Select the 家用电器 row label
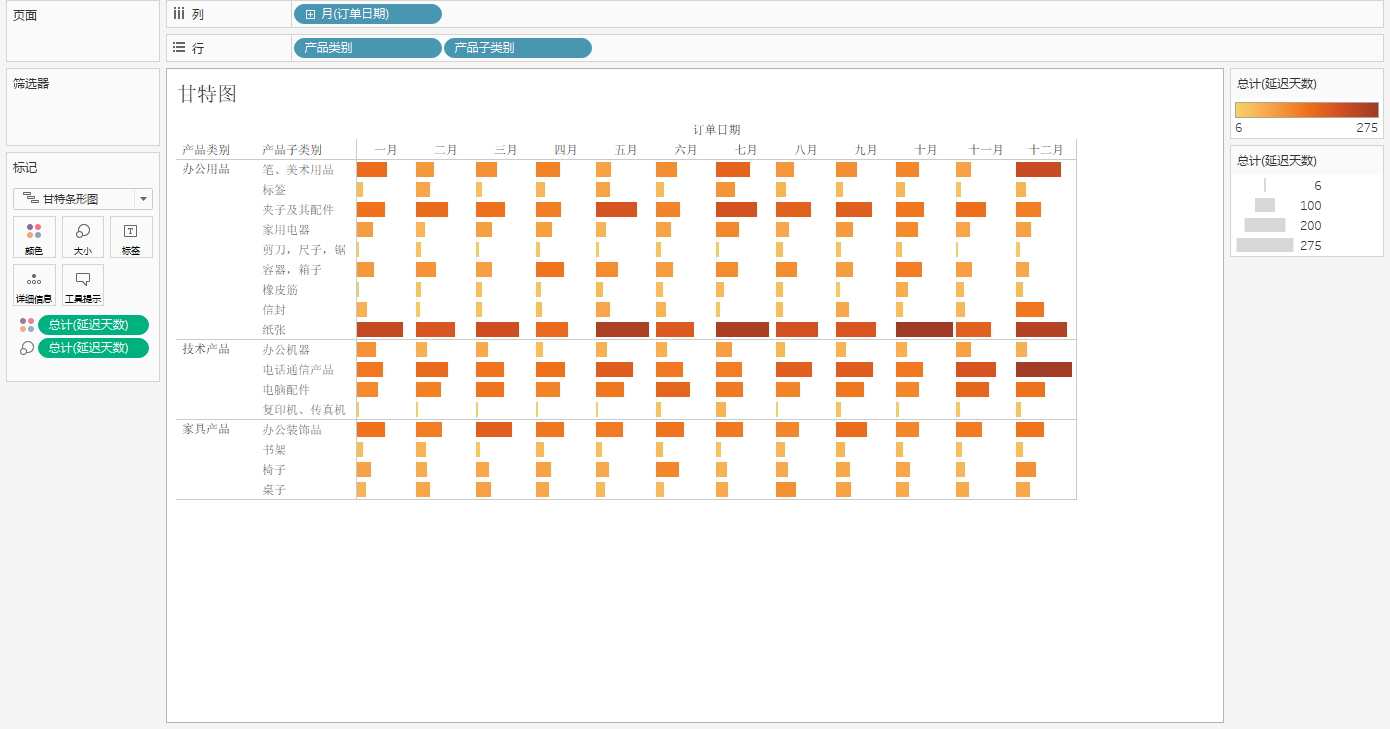Viewport: 1390px width, 729px height. coord(286,230)
